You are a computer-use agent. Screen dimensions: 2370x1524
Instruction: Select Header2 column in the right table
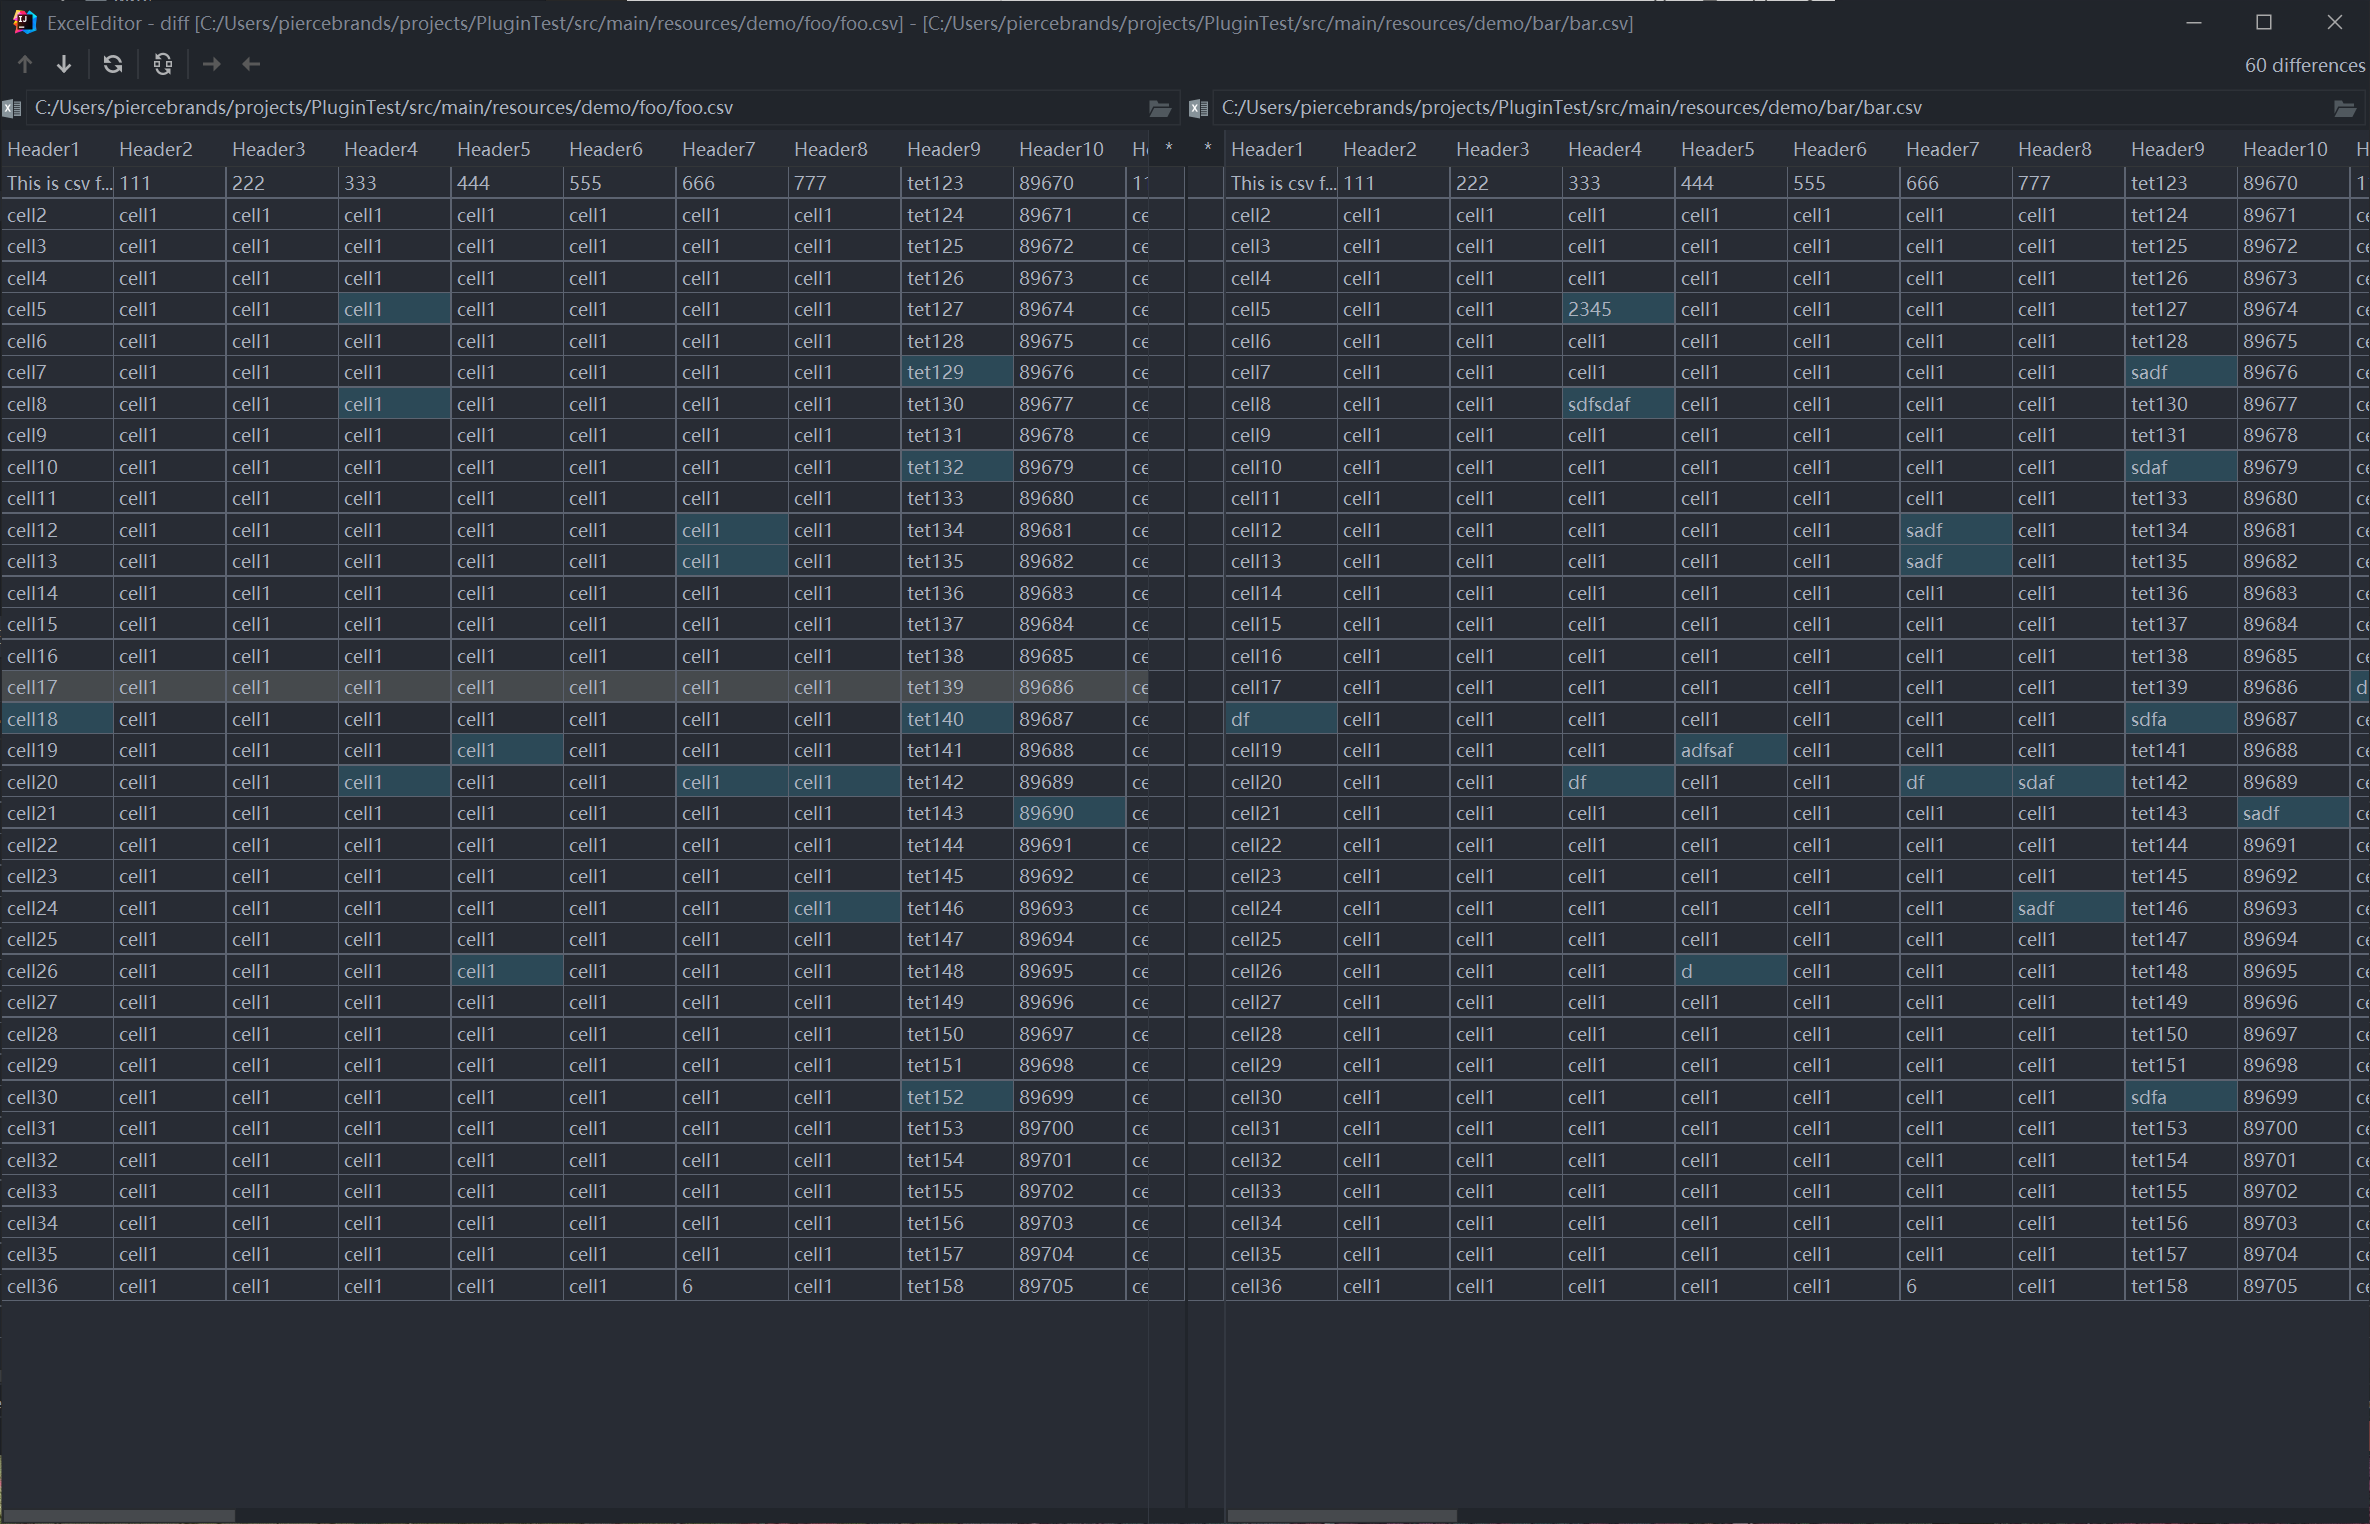[x=1393, y=149]
